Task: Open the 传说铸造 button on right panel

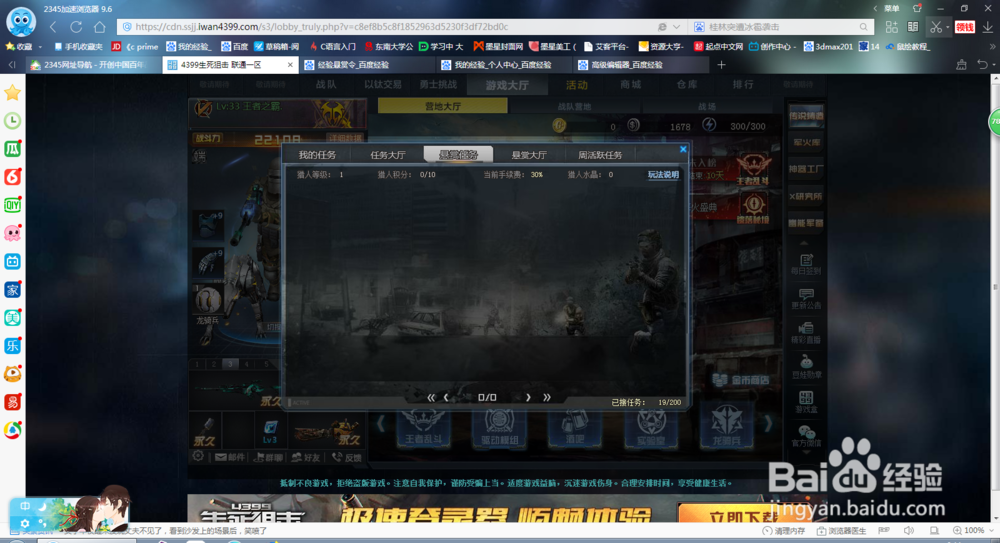Action: (806, 115)
